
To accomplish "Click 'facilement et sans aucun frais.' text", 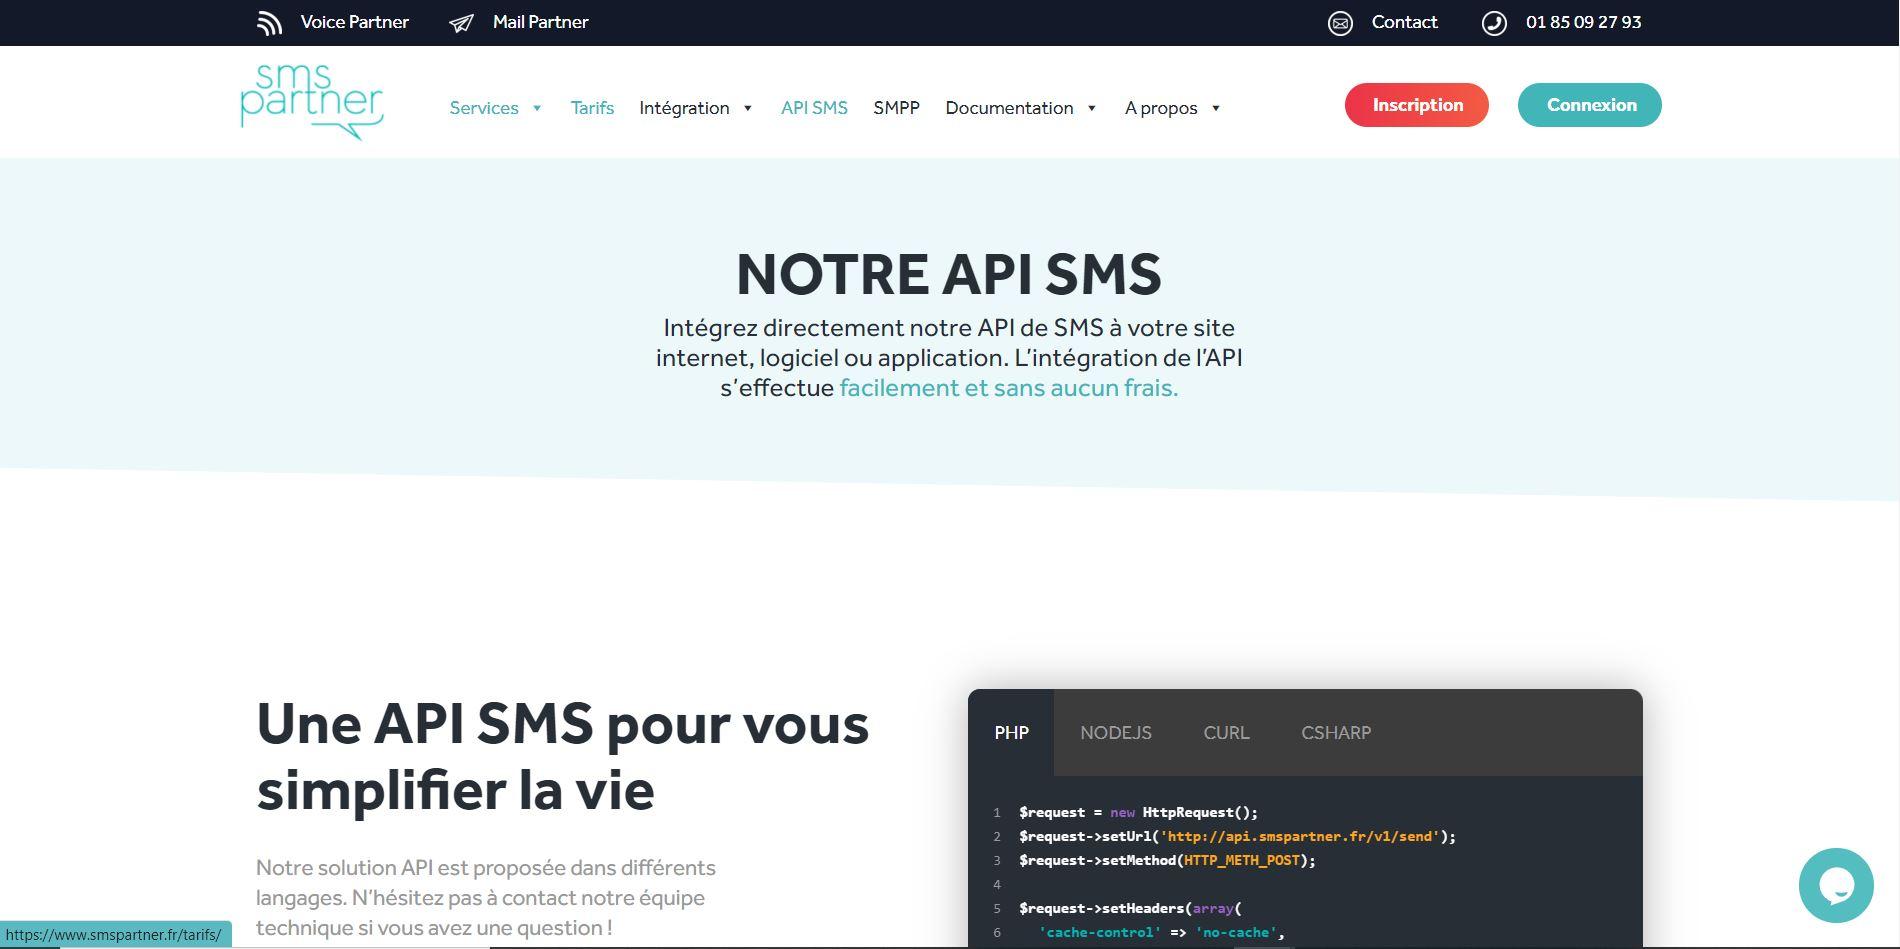I will 1009,388.
